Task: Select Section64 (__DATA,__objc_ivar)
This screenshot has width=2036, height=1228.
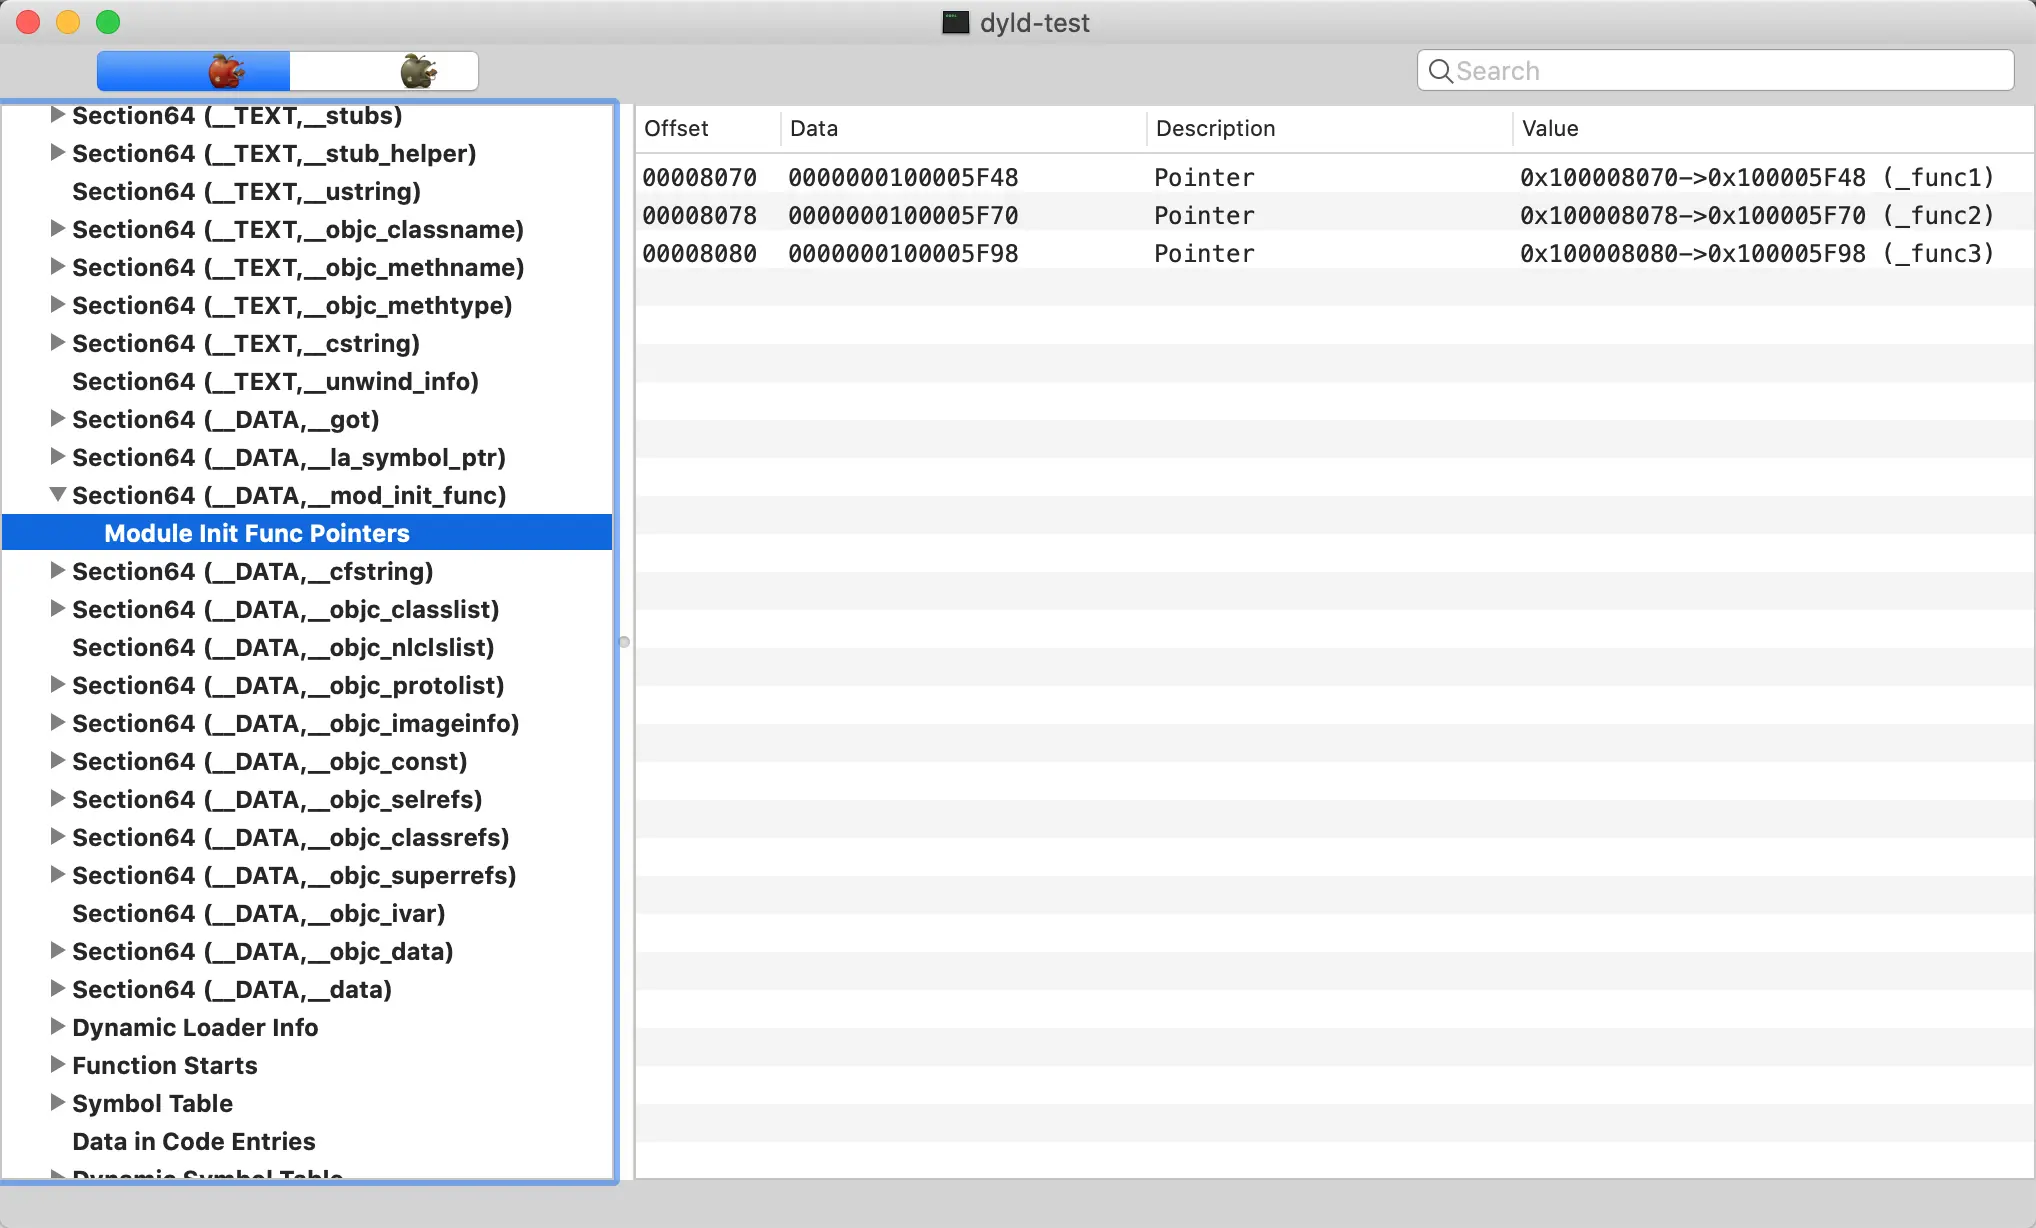Action: pos(258,913)
